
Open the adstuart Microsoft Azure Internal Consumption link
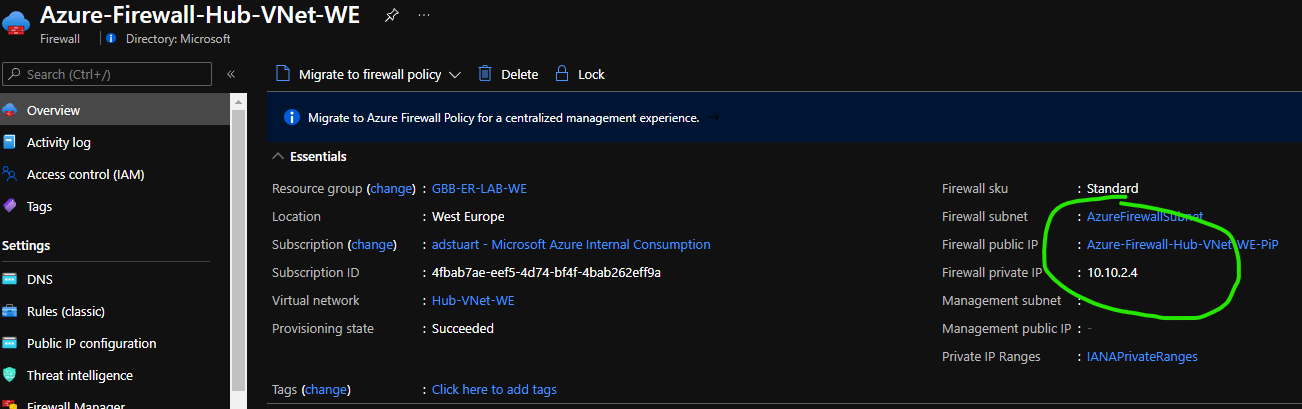[x=571, y=244]
